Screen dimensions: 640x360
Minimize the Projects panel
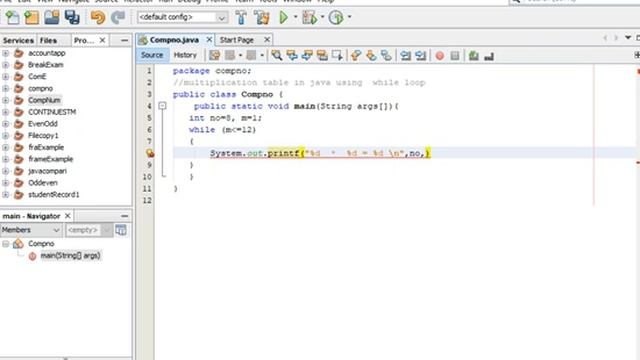[124, 40]
